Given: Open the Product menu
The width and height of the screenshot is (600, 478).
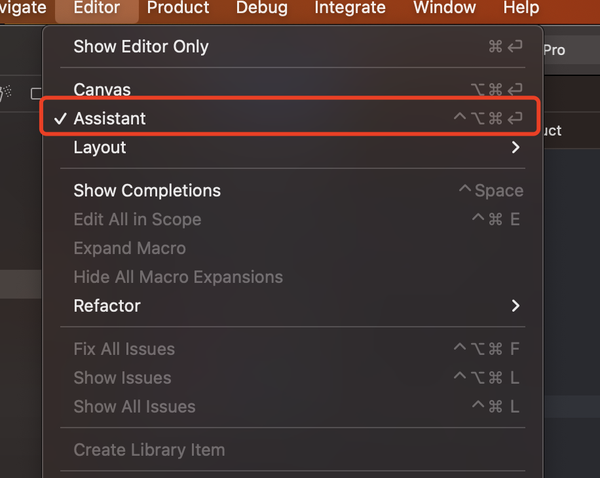Looking at the screenshot, I should (x=178, y=8).
